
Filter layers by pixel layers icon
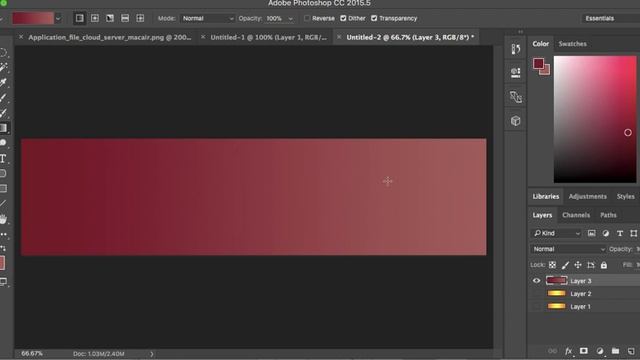point(591,233)
